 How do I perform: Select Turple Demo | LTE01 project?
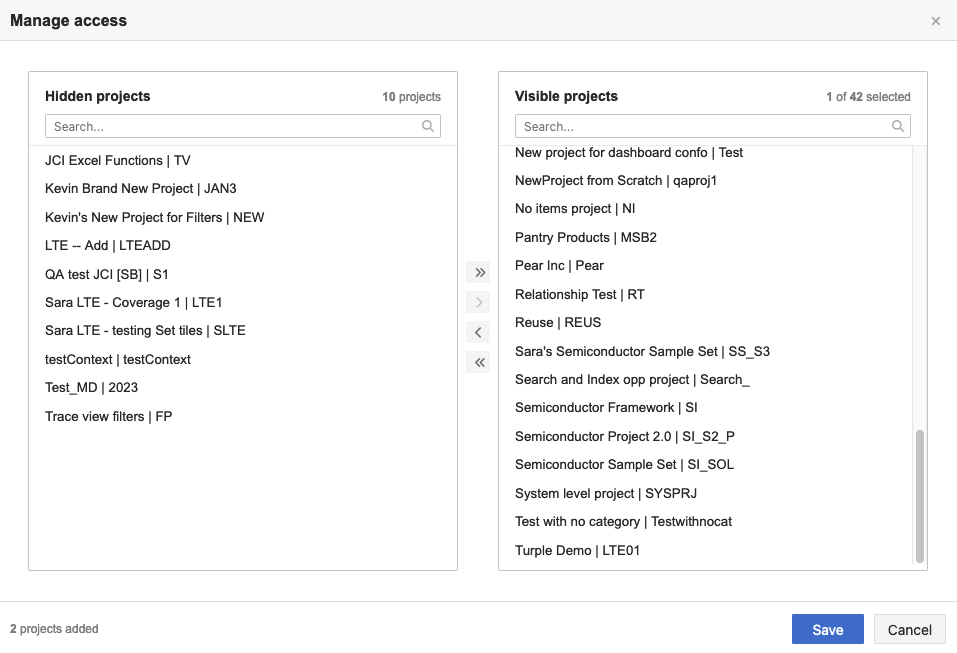tap(577, 550)
